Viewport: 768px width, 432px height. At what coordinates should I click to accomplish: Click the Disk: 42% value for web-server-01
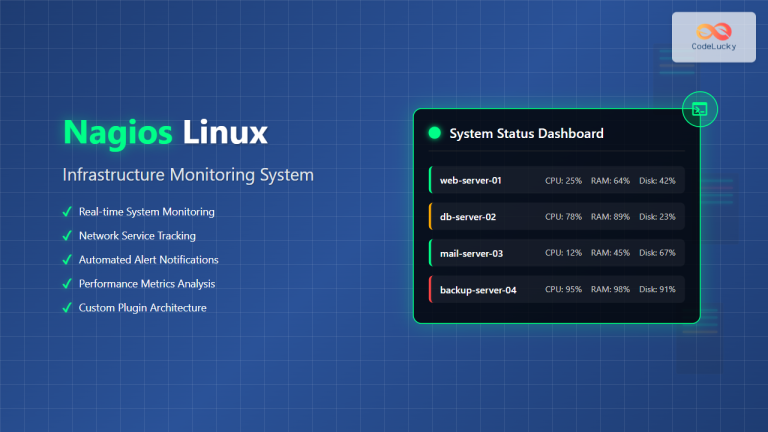[657, 181]
